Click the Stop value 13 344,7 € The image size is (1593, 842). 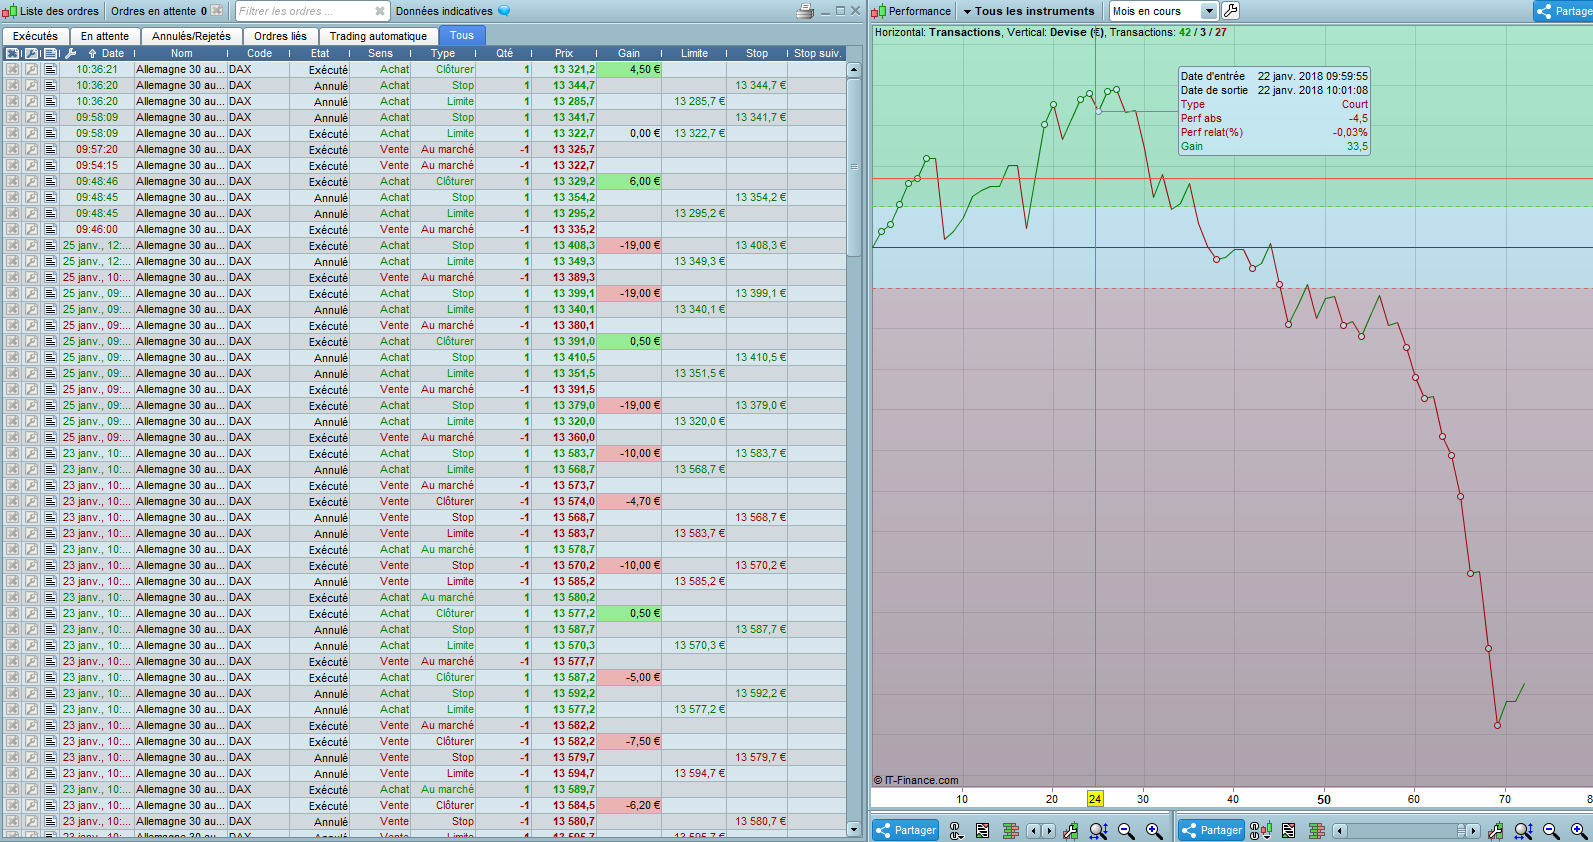758,86
